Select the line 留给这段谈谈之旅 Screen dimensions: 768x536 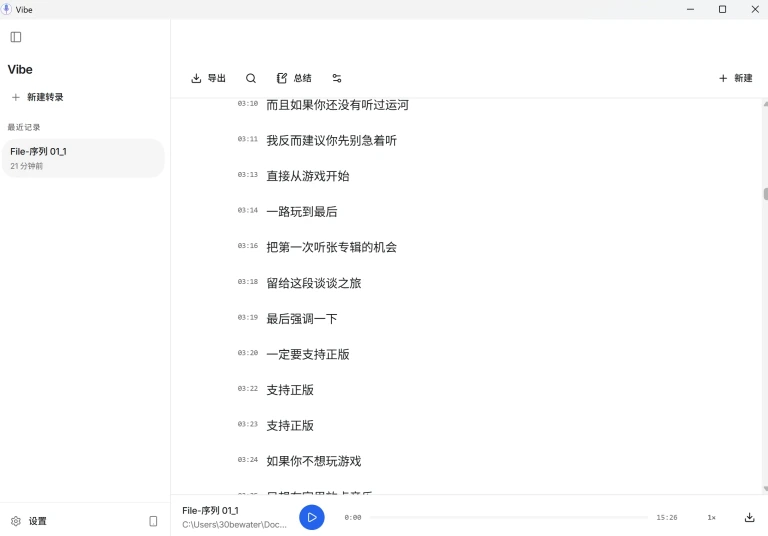[313, 283]
